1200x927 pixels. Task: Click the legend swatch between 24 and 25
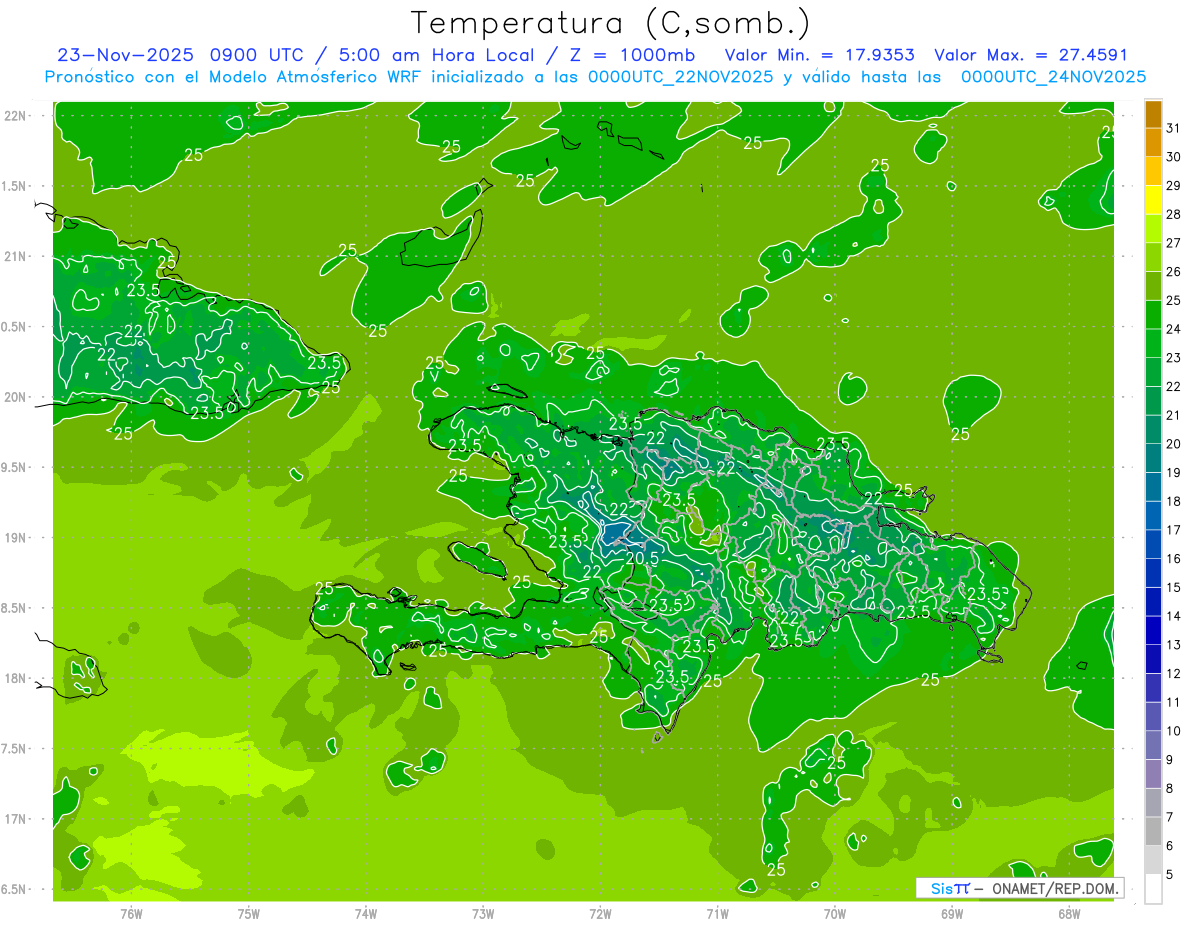point(1153,315)
